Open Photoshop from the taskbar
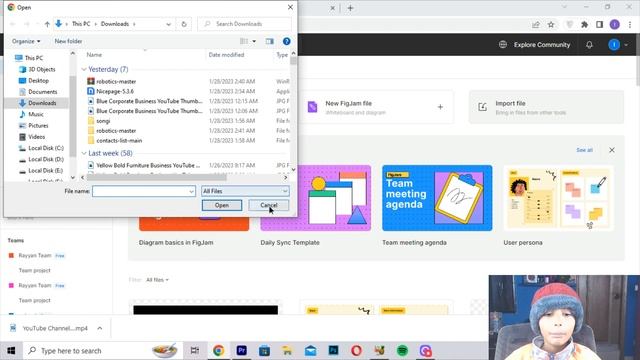Image resolution: width=640 pixels, height=360 pixels. pos(333,351)
